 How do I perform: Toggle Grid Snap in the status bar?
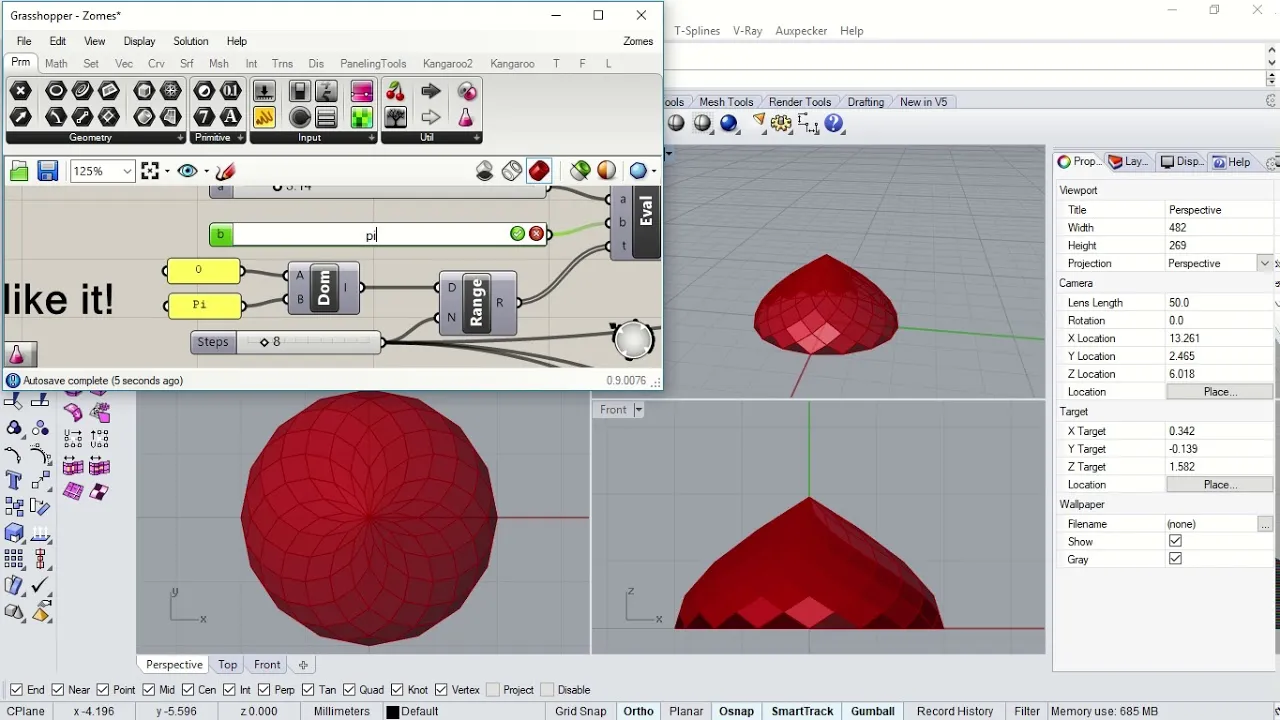[x=581, y=711]
